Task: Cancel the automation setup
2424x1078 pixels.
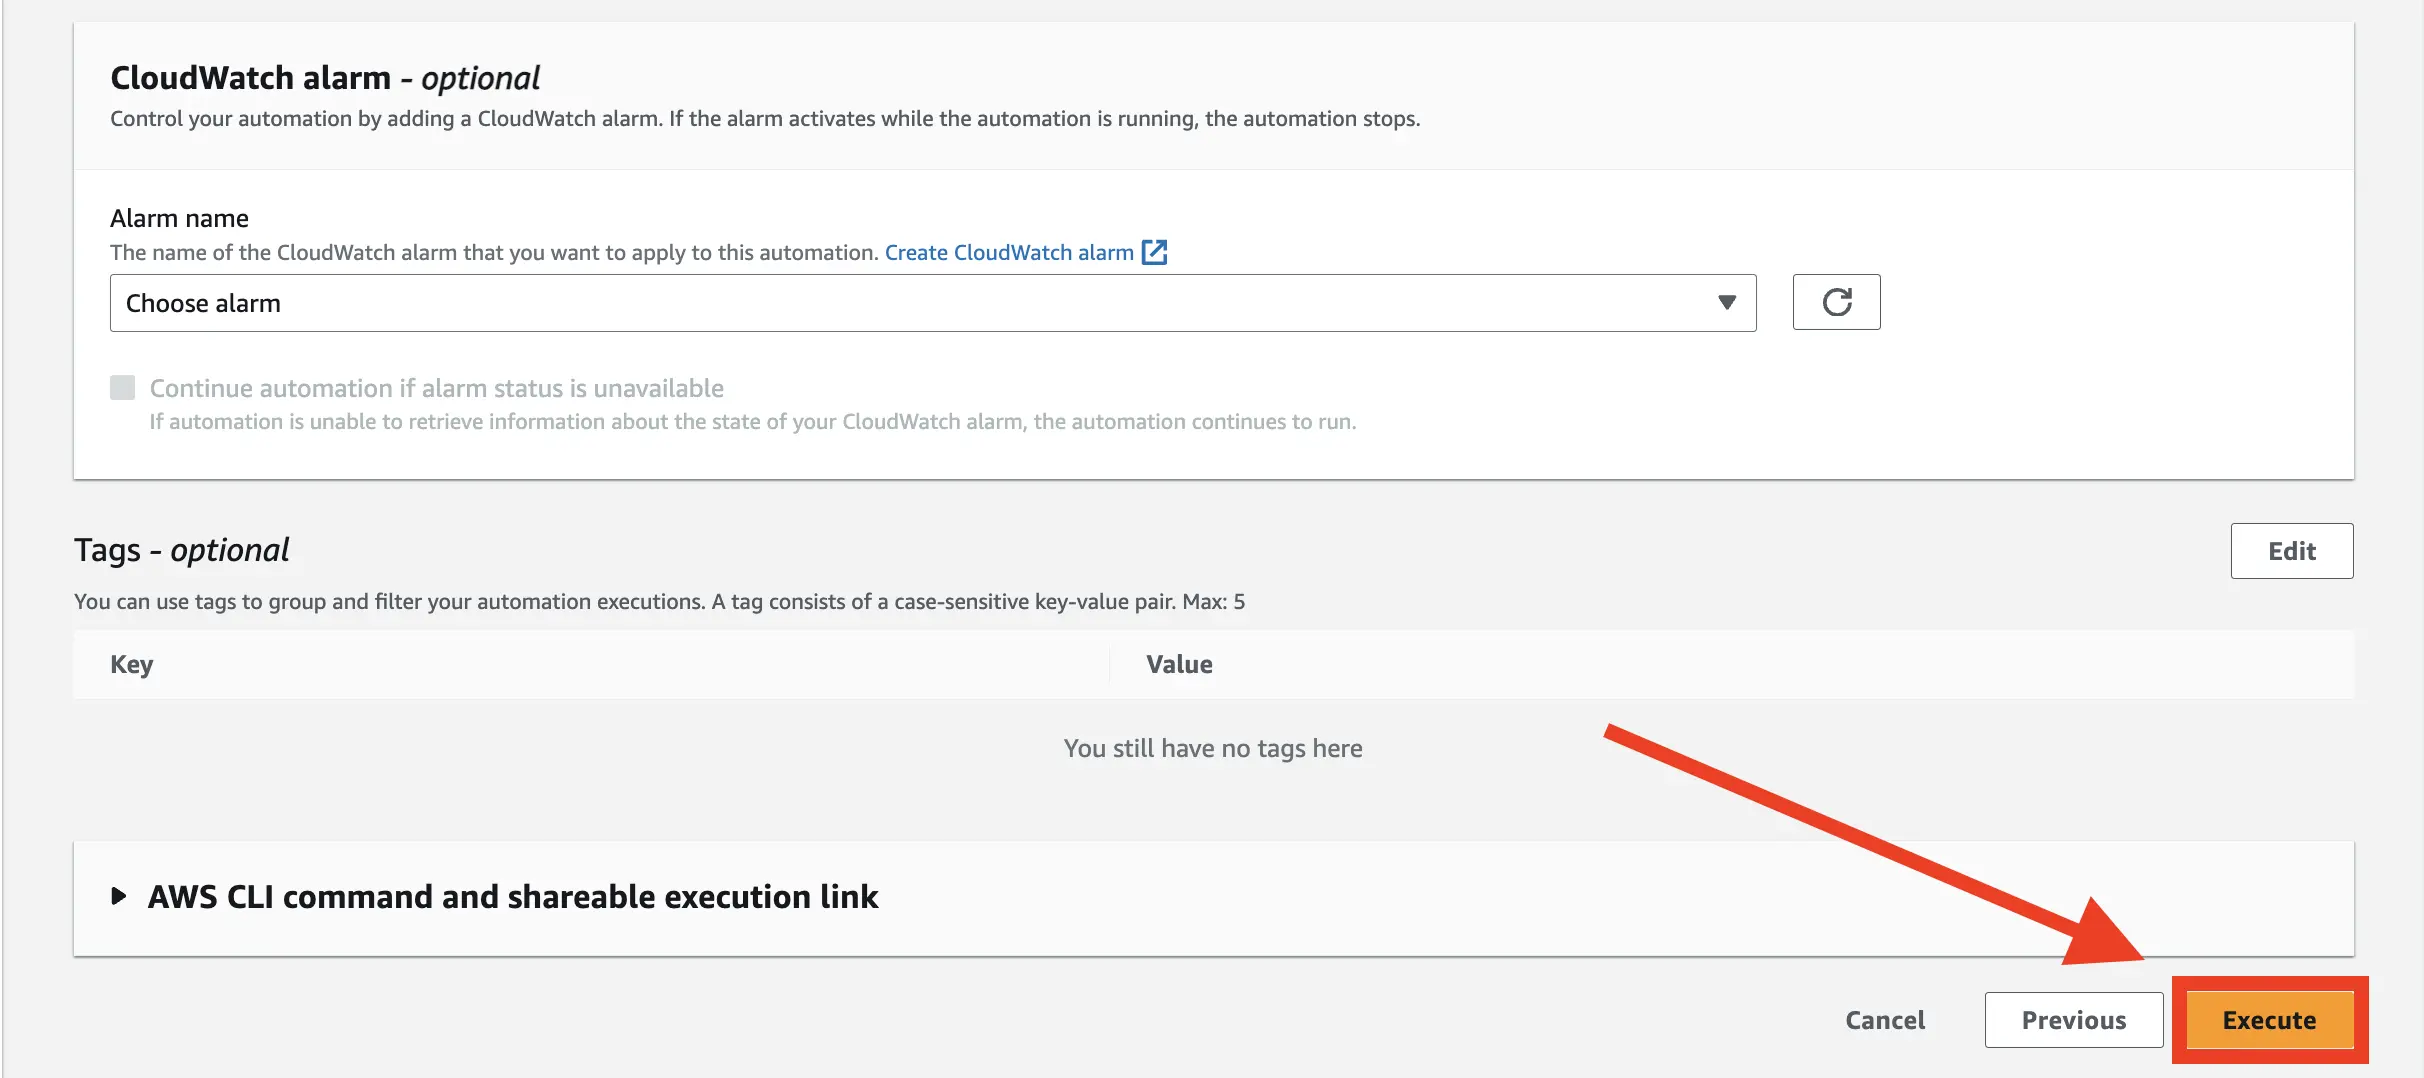Action: pos(1884,1020)
